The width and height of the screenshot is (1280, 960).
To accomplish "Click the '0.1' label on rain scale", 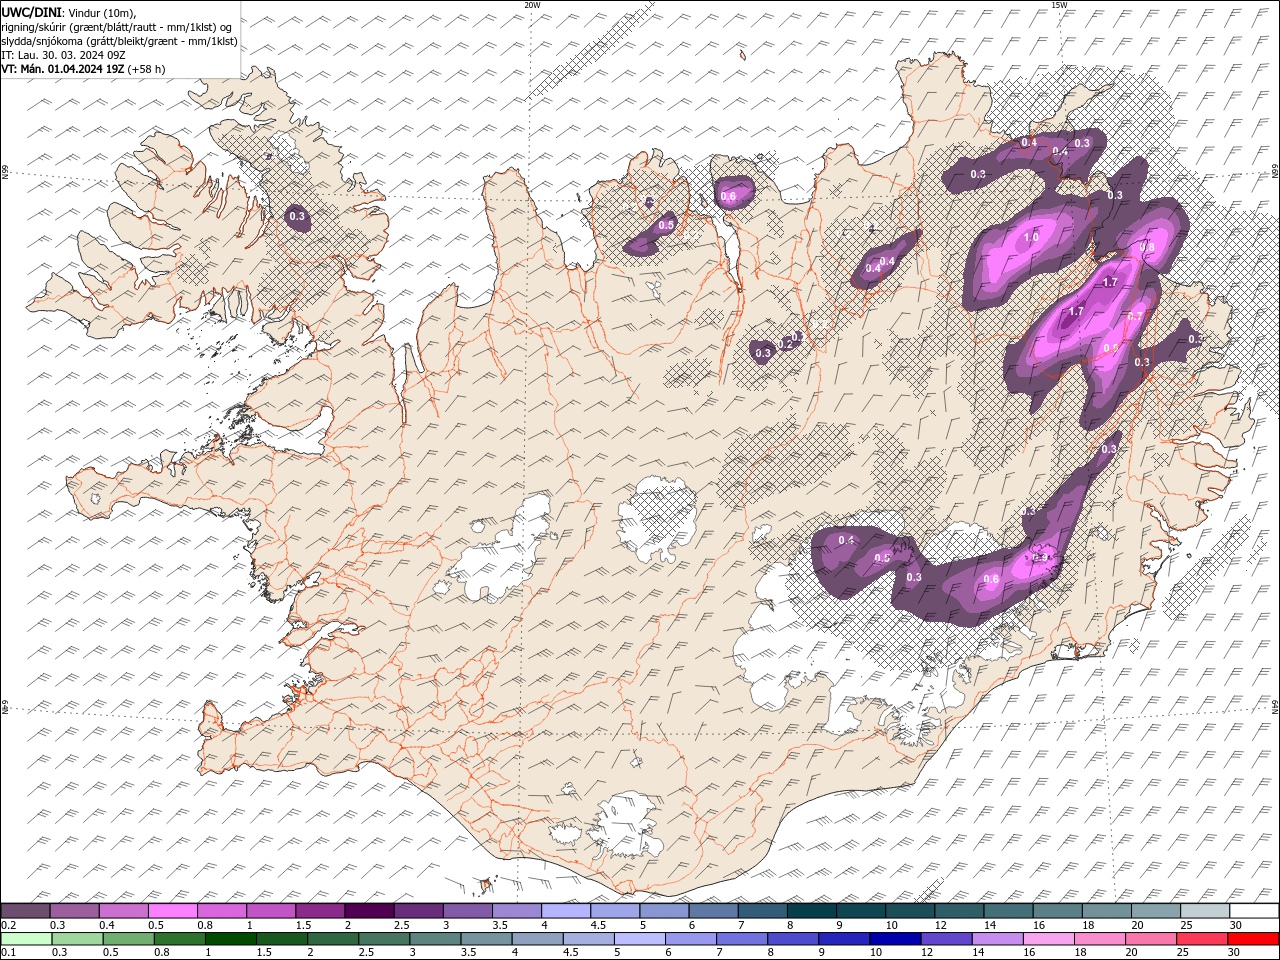I will (8, 952).
